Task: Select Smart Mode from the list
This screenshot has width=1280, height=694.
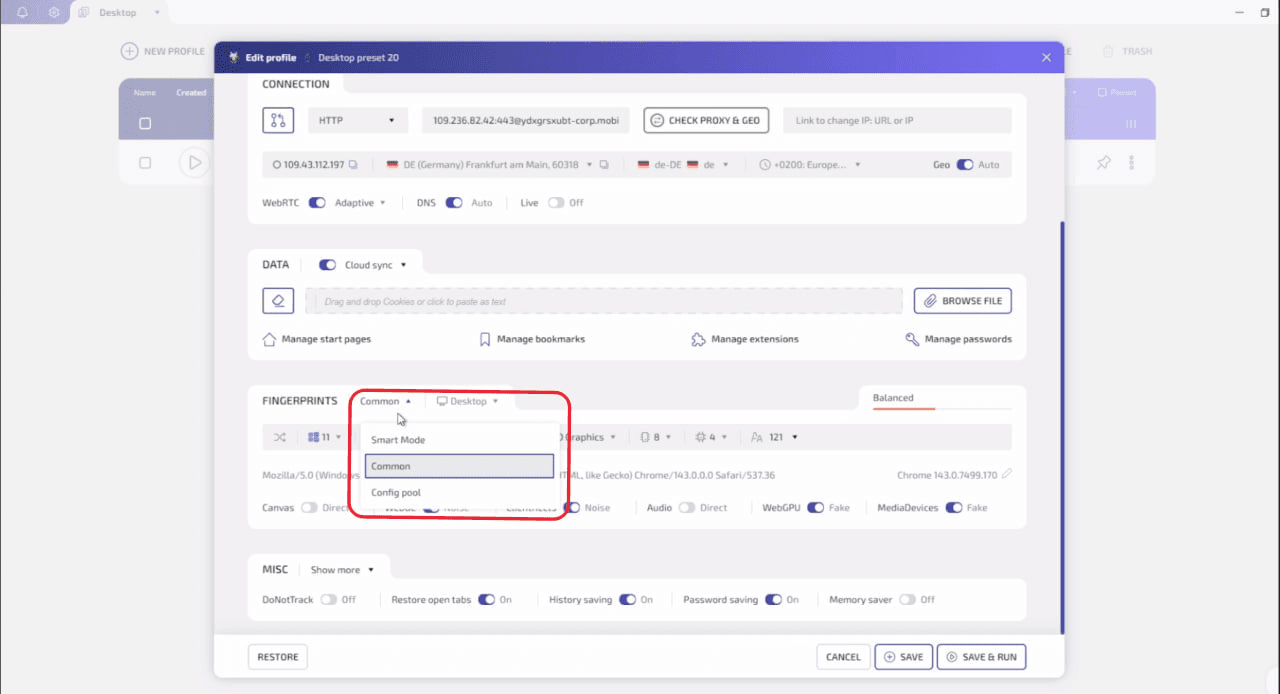Action: [x=459, y=440]
